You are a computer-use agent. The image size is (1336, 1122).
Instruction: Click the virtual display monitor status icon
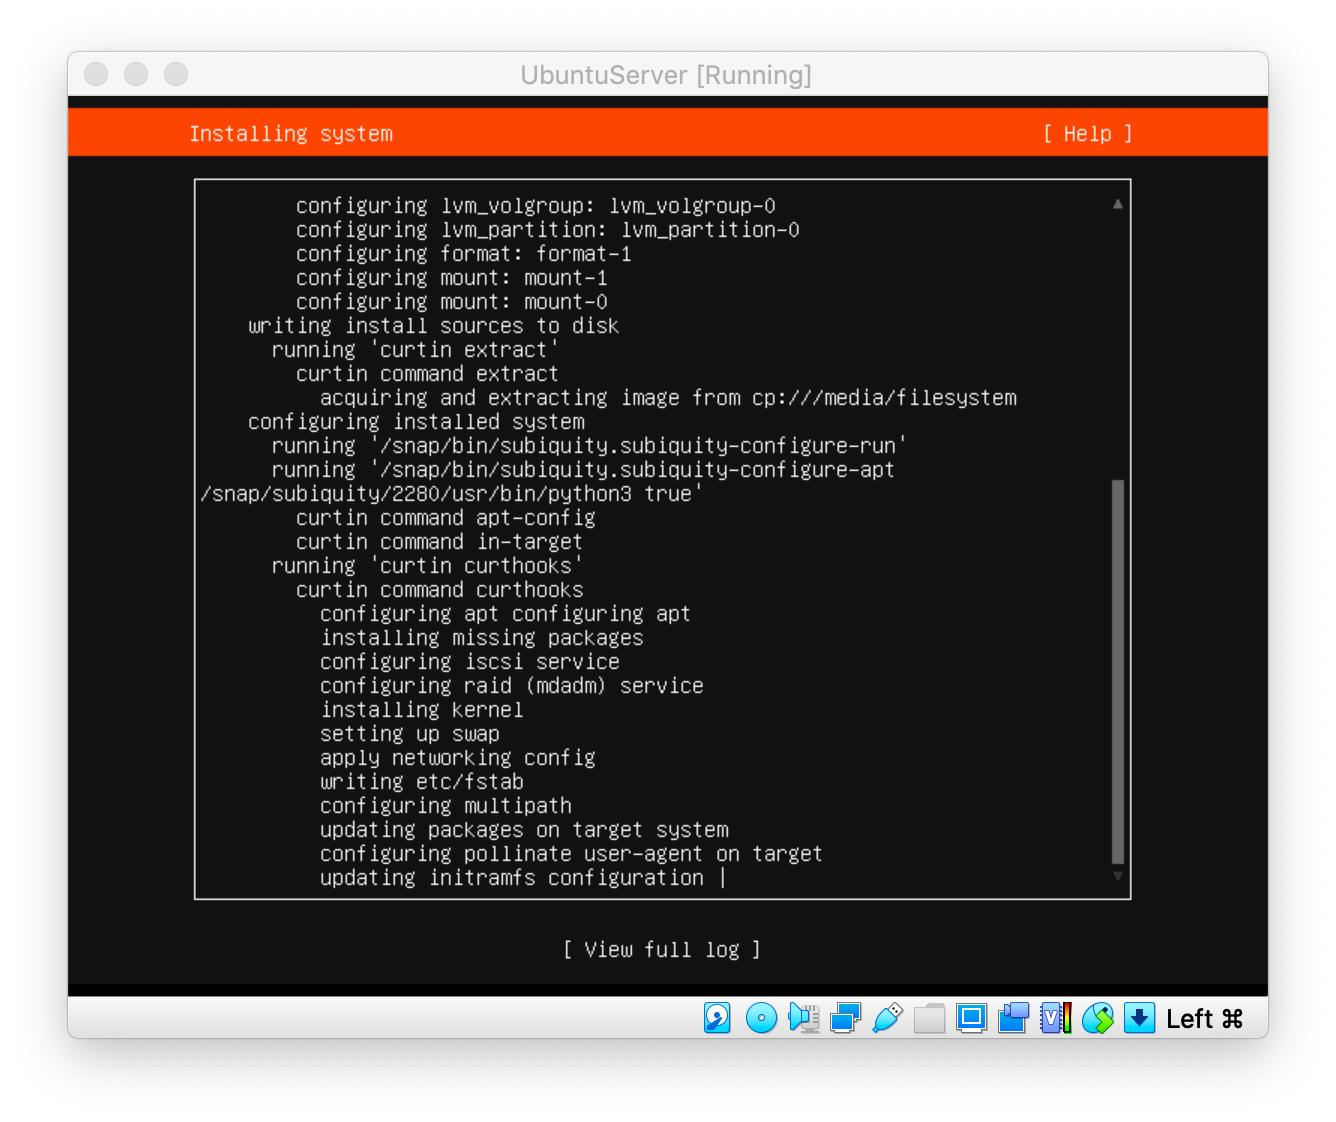[x=971, y=1018]
